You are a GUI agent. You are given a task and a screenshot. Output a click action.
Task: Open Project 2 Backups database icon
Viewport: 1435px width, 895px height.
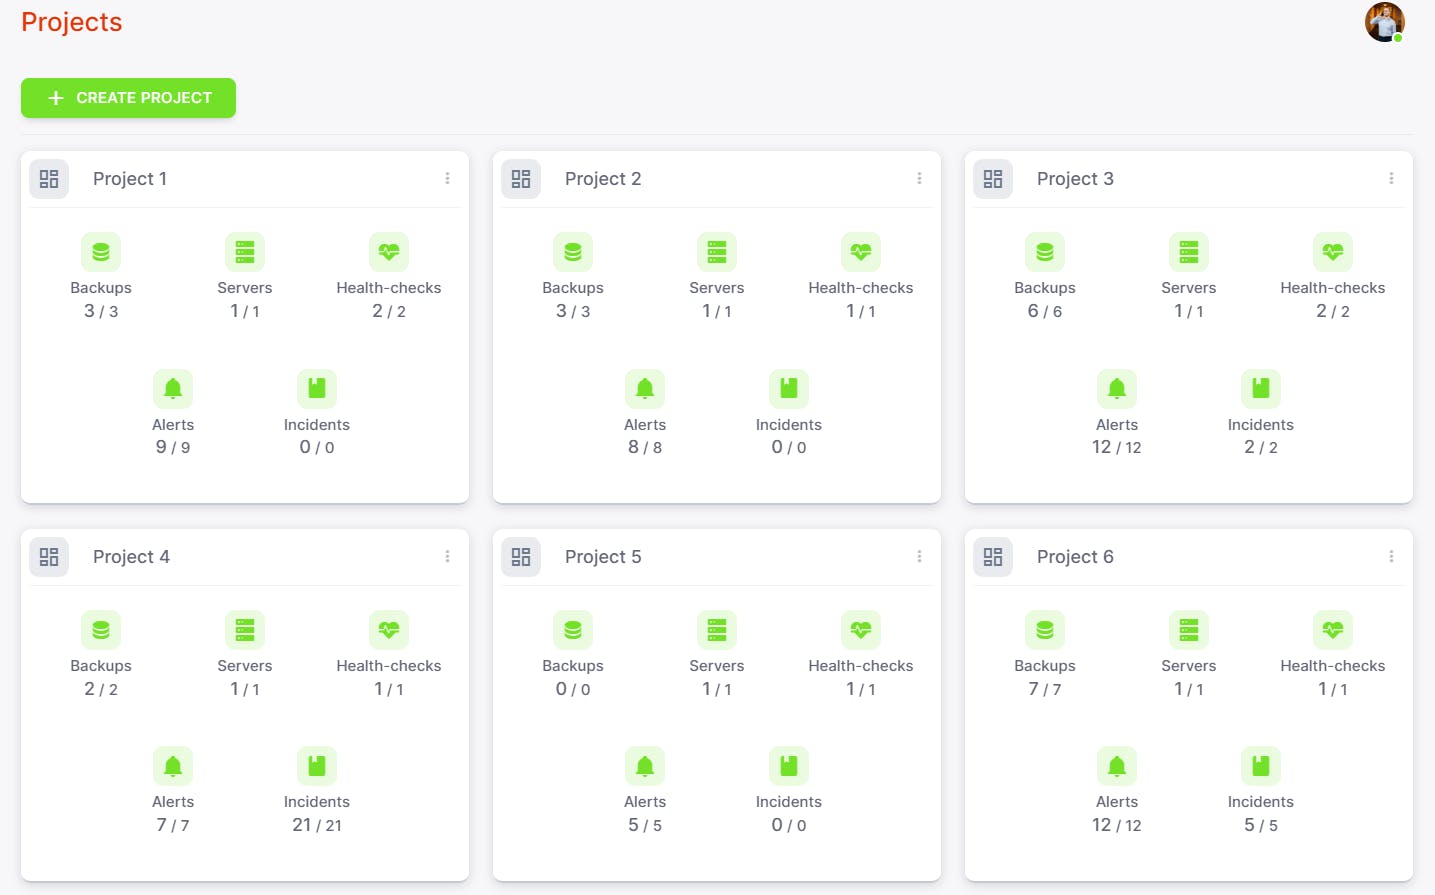(573, 252)
